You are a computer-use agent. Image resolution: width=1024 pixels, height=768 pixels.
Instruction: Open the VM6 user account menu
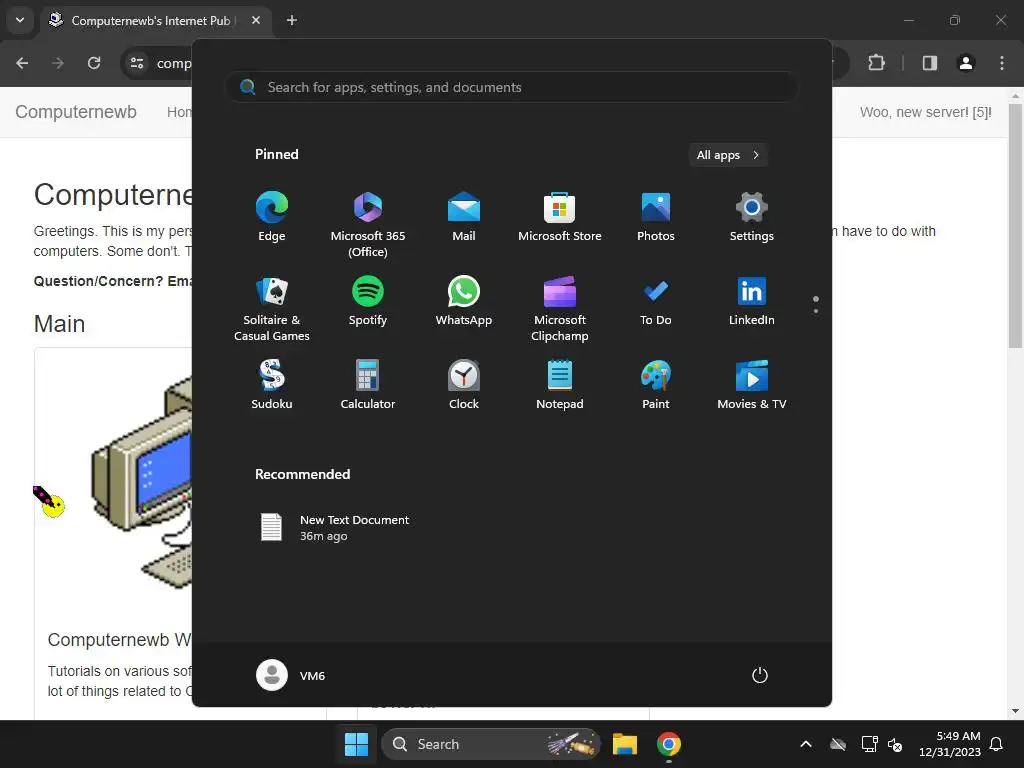click(291, 675)
